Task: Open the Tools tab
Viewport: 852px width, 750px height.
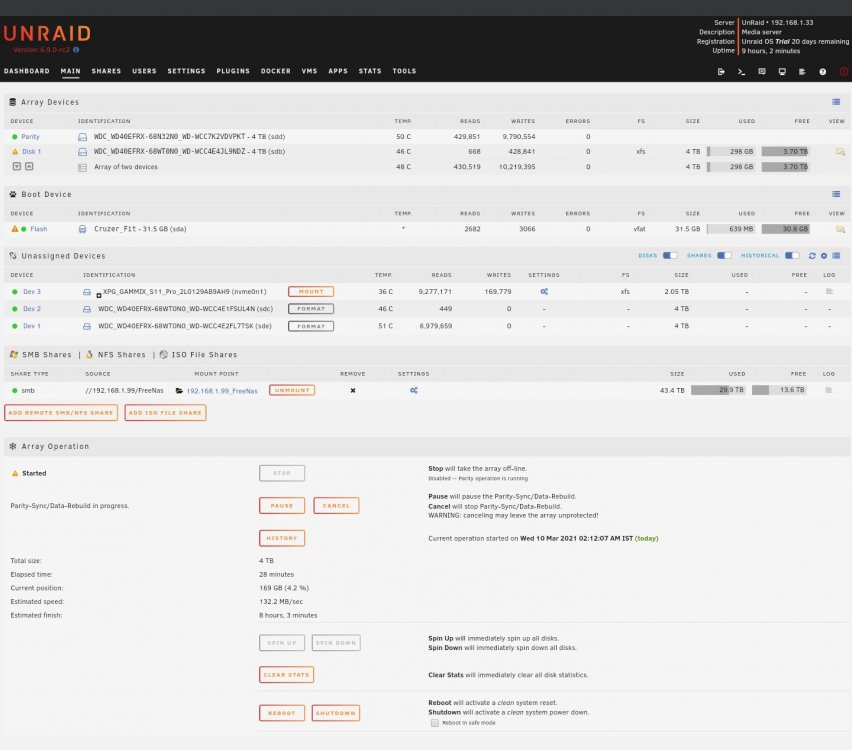Action: (x=404, y=71)
